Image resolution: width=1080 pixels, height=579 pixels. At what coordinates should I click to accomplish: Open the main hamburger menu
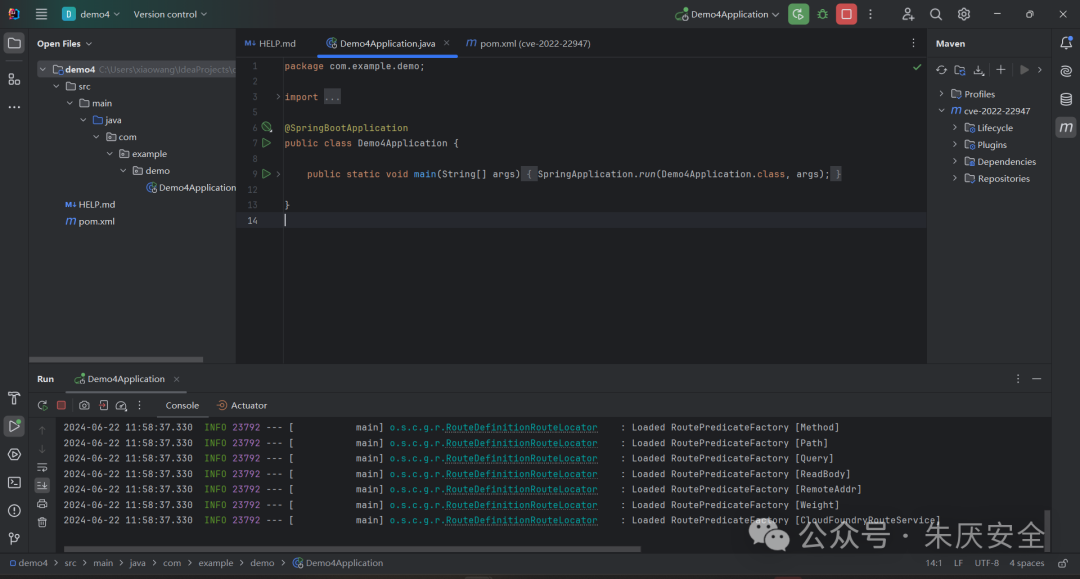[x=41, y=14]
